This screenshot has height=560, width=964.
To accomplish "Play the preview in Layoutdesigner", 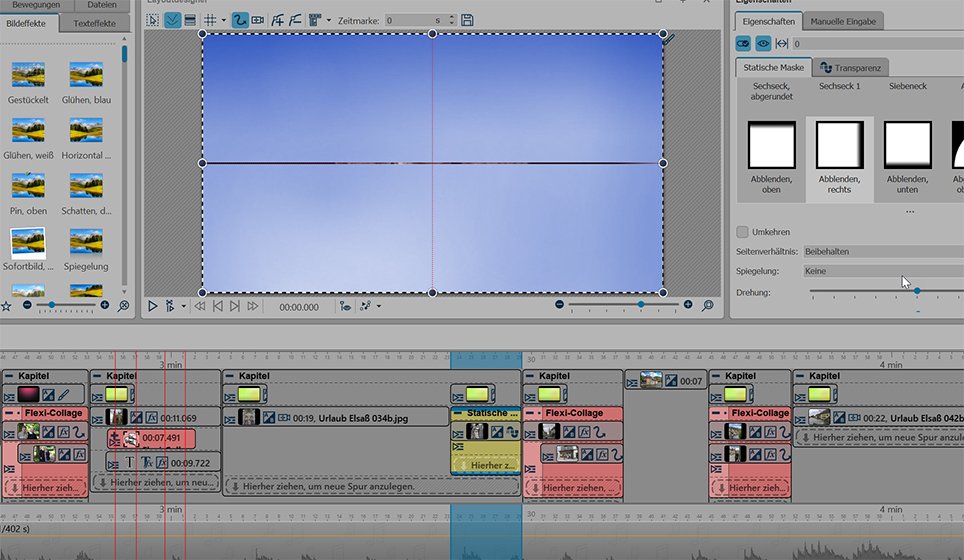I will tap(153, 306).
